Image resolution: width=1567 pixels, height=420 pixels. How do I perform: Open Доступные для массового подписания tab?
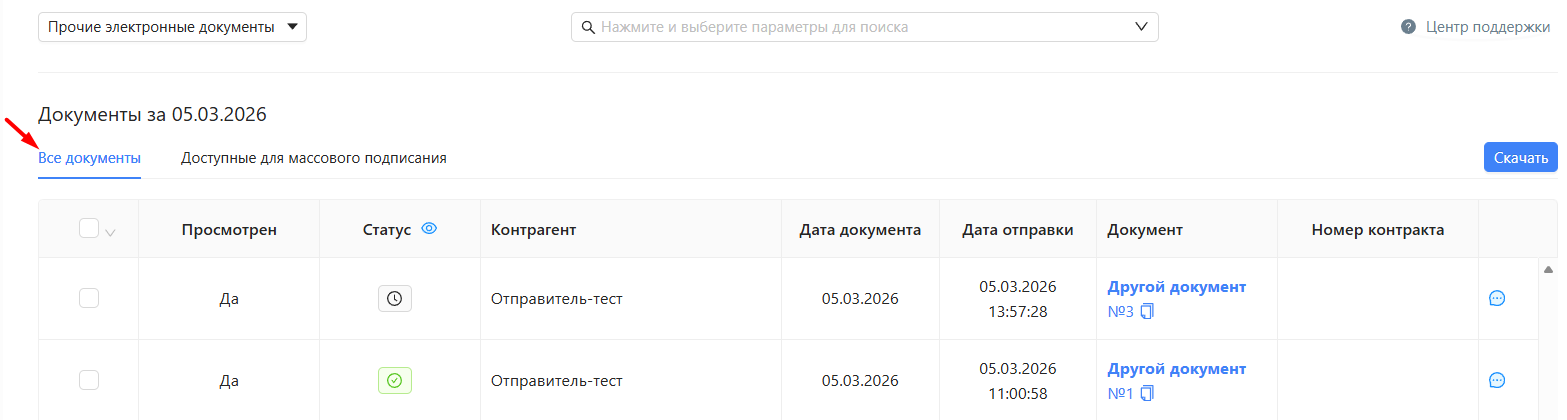[313, 158]
